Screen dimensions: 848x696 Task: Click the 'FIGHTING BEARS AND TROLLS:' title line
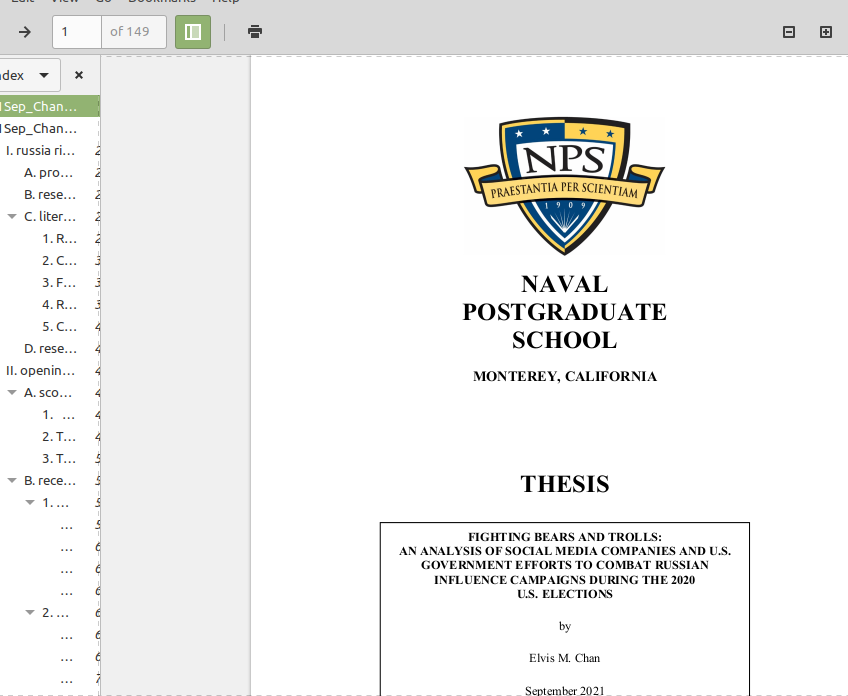click(x=565, y=537)
